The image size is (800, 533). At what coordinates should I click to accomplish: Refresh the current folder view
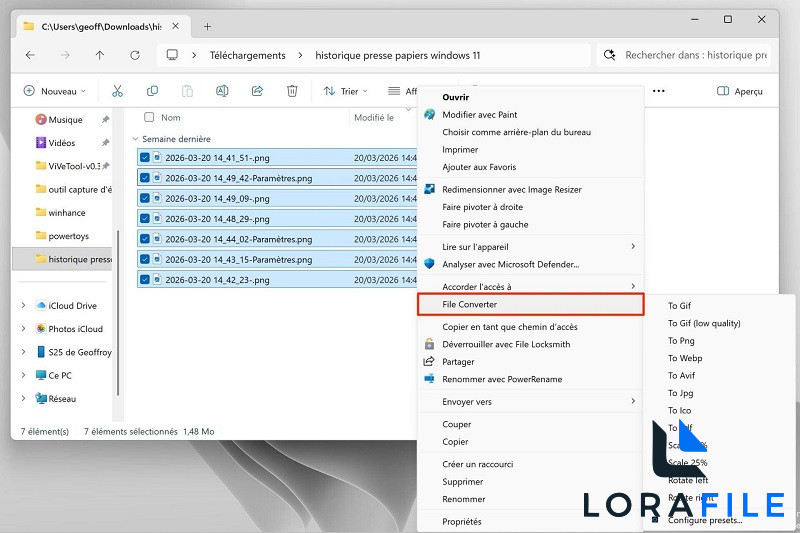pyautogui.click(x=135, y=55)
